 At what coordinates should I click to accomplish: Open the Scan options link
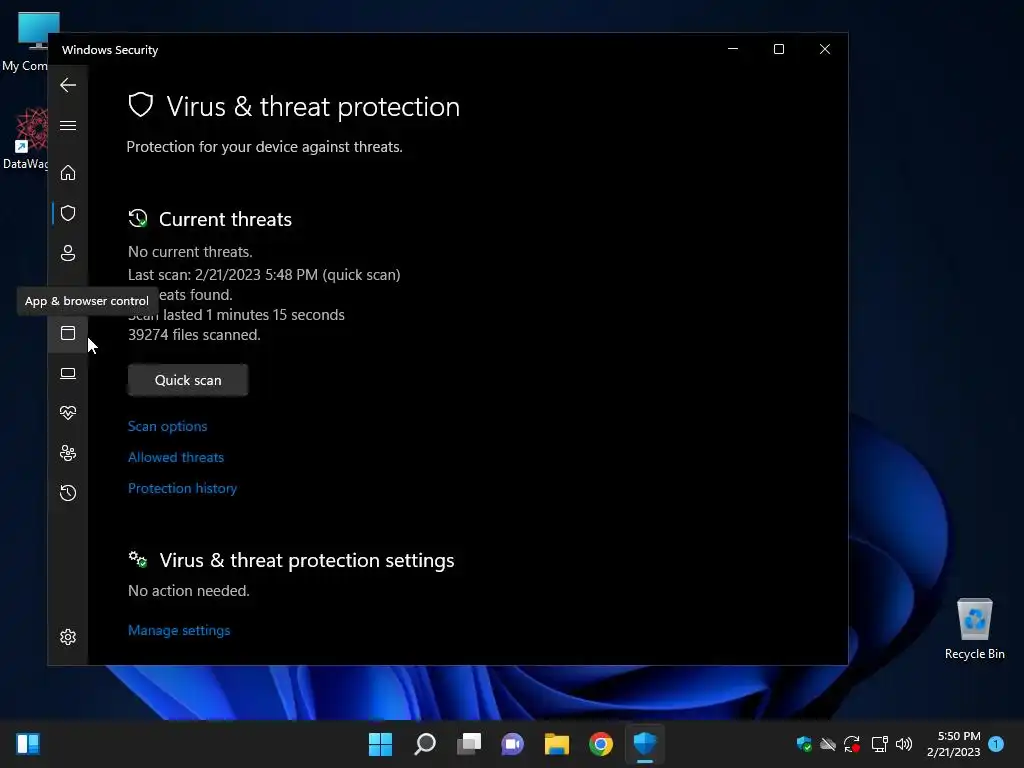pos(167,426)
